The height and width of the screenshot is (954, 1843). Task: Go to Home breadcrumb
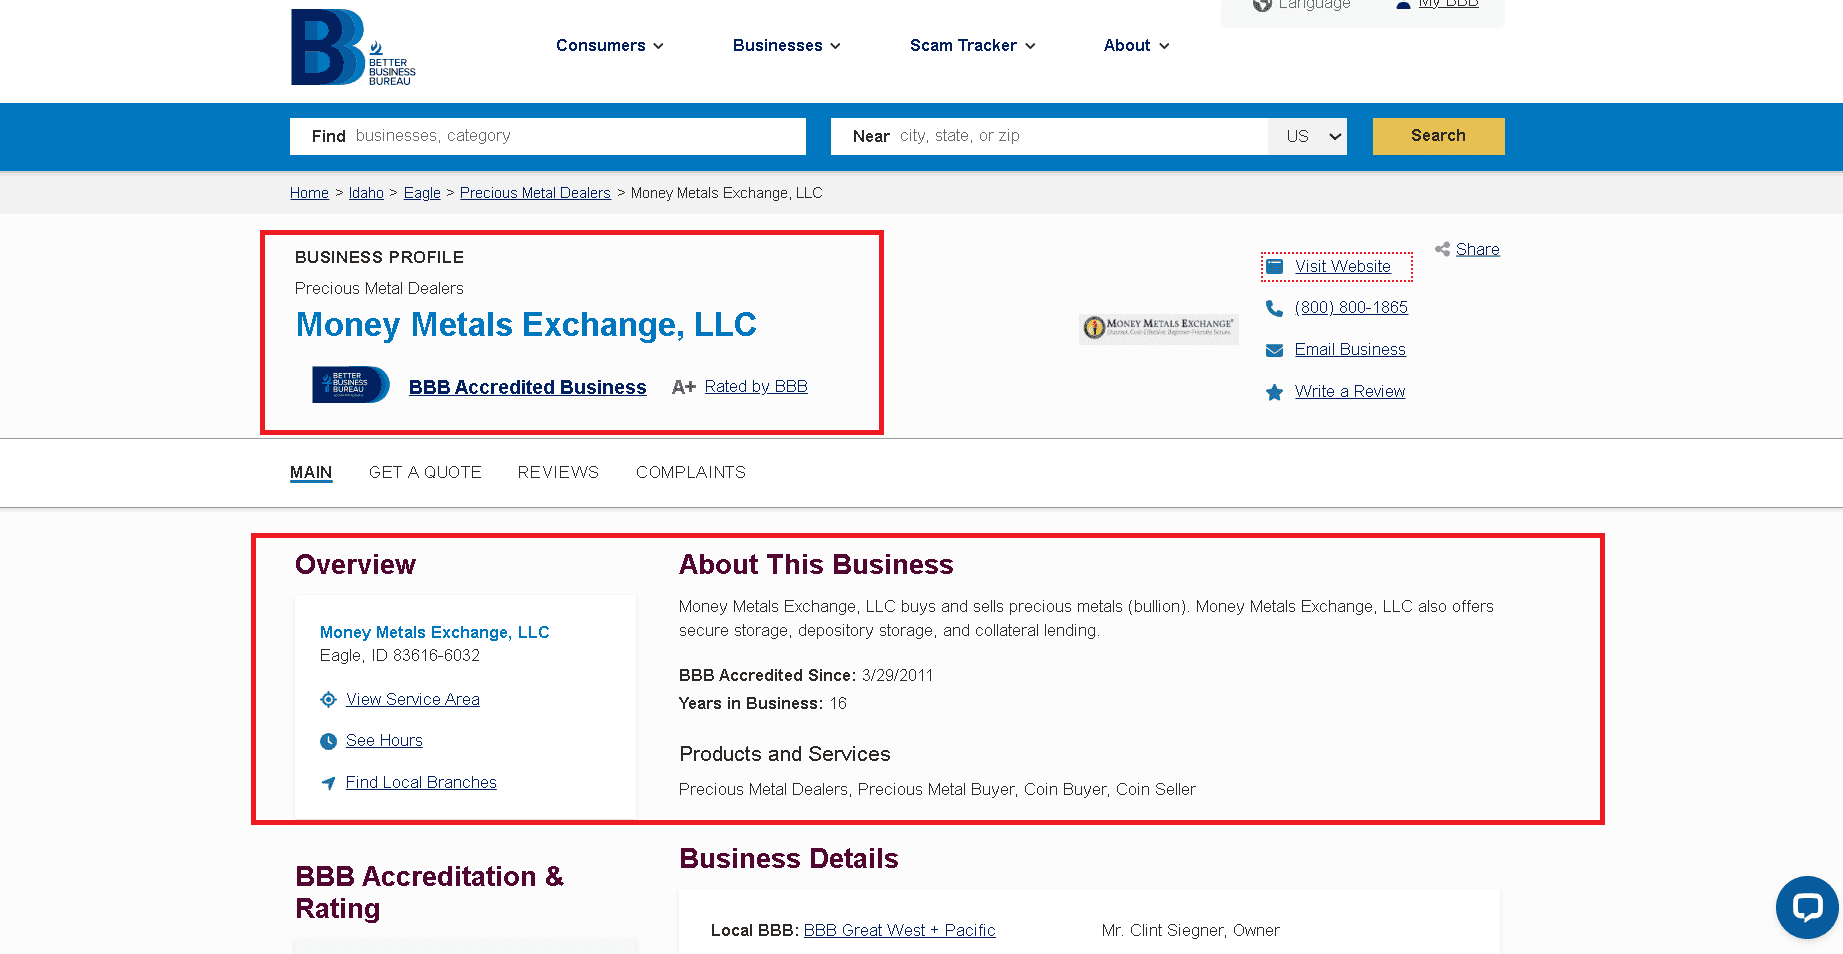coord(309,193)
